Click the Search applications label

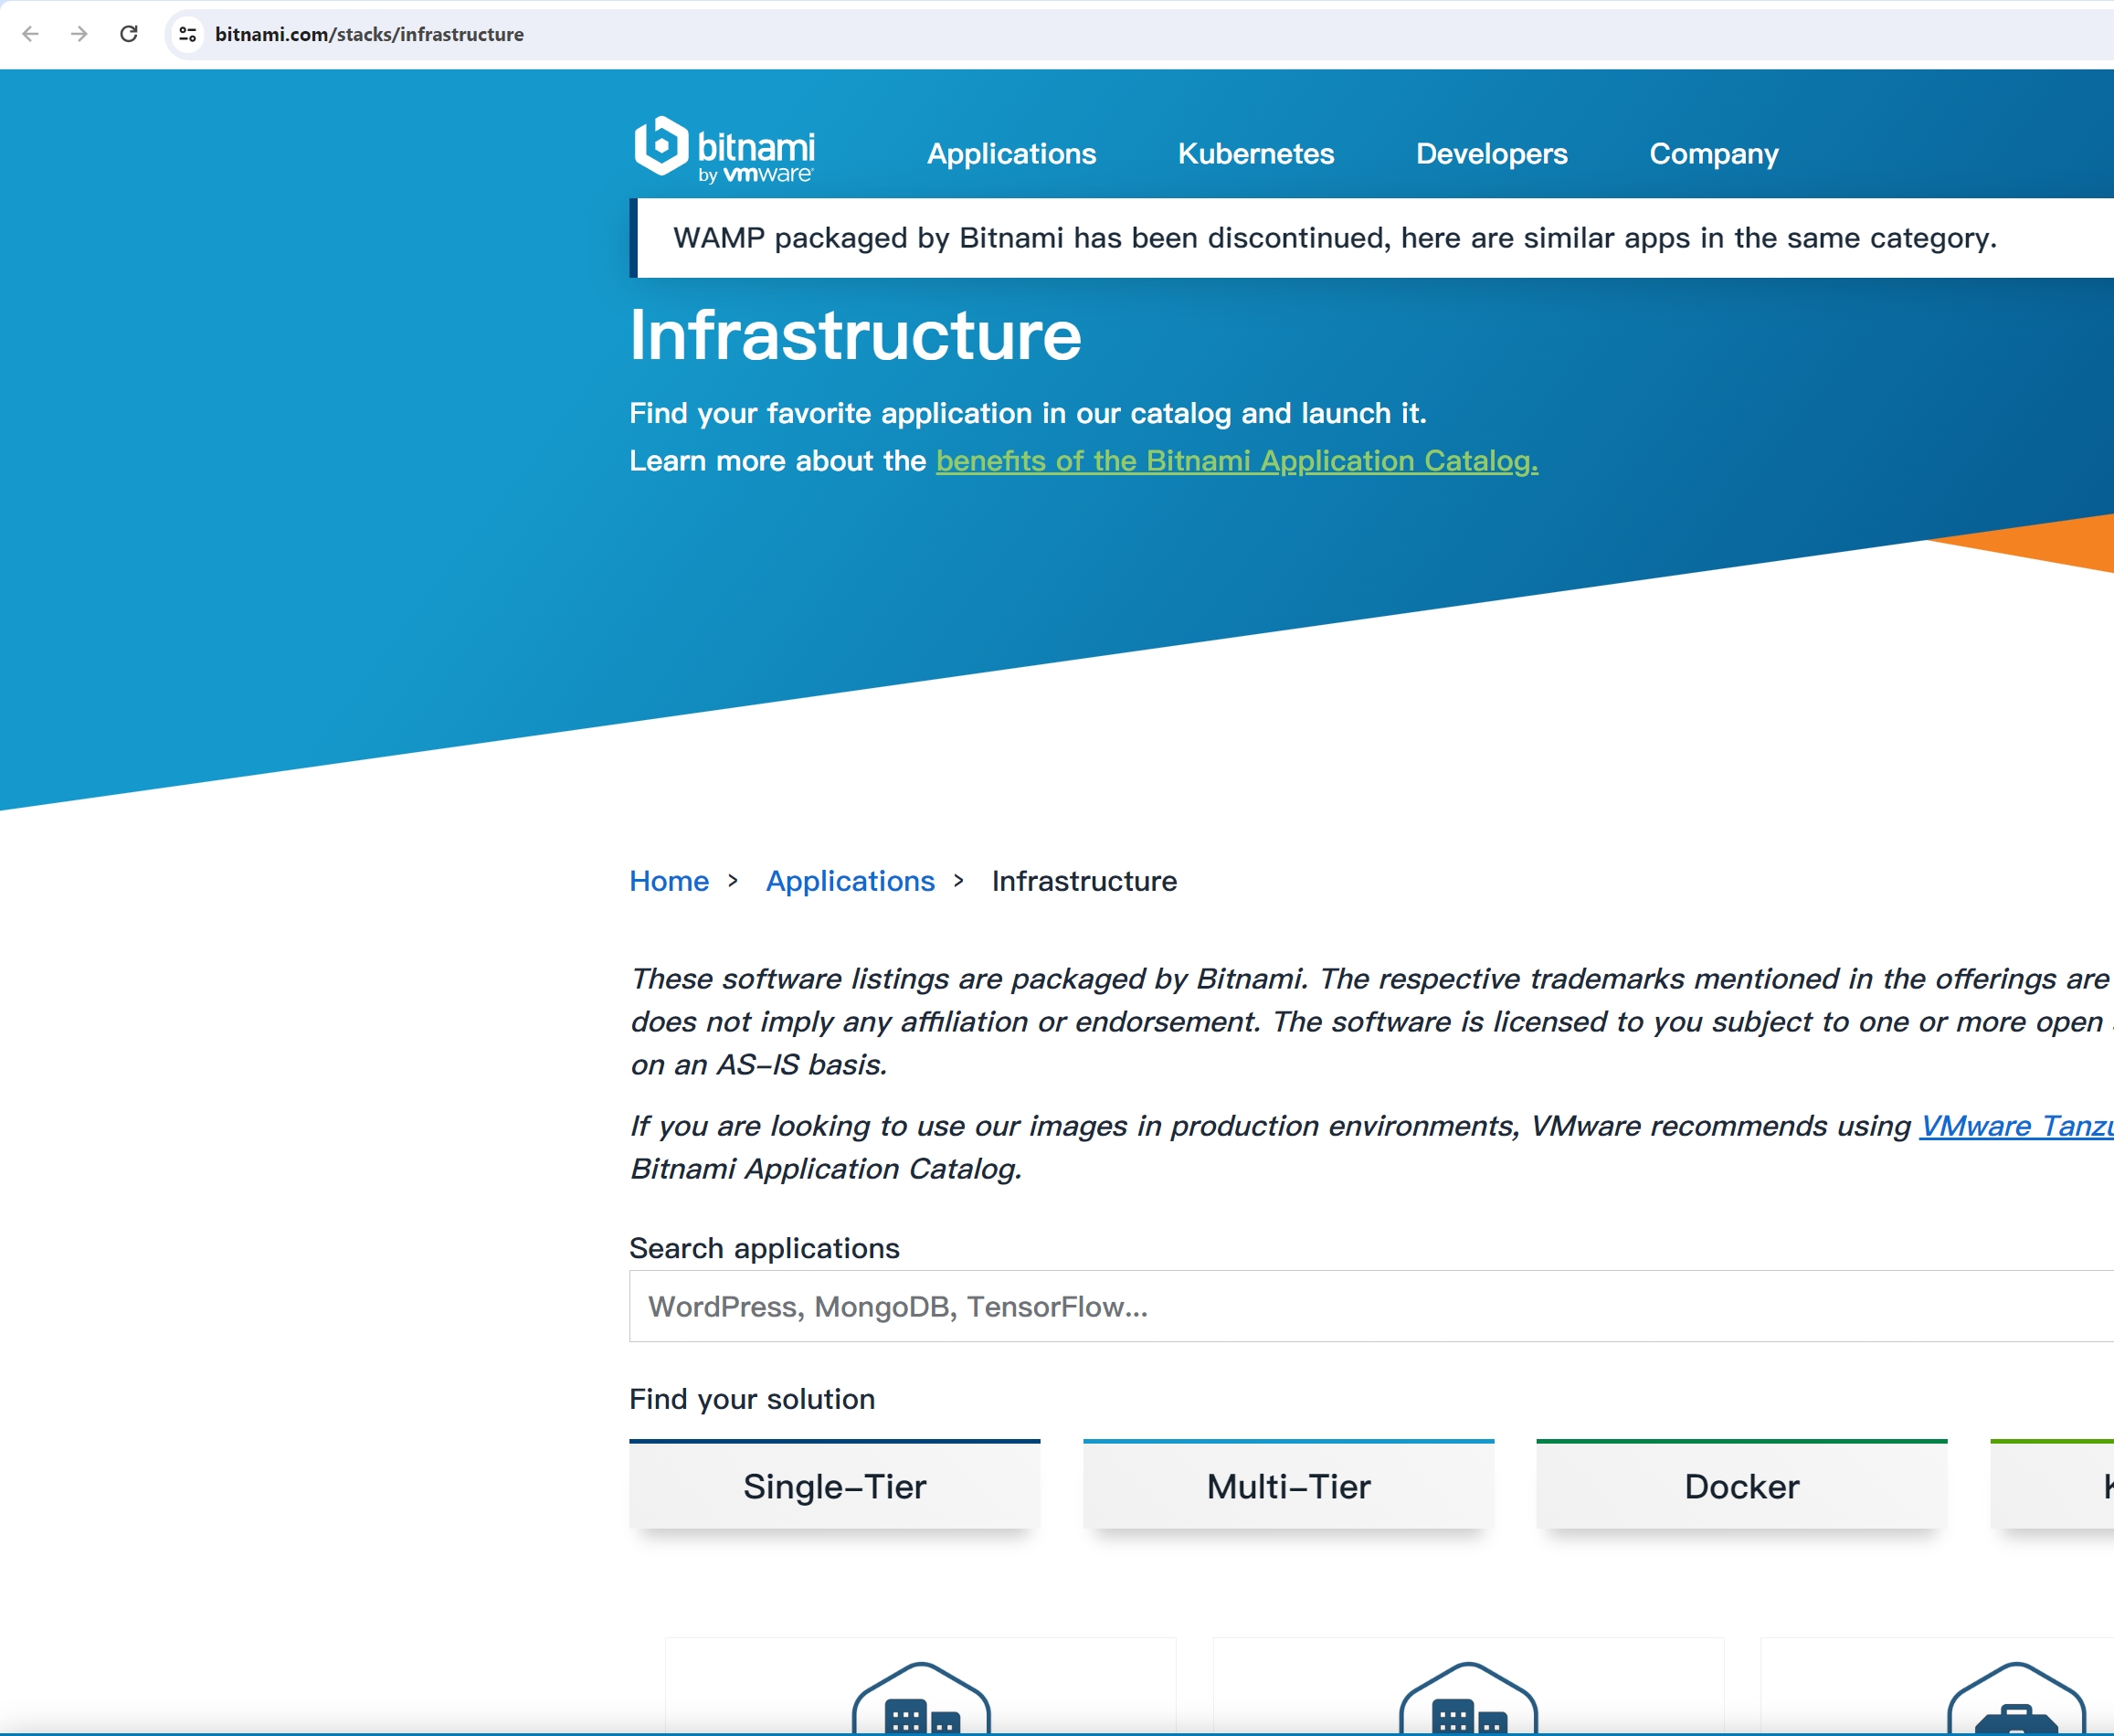click(764, 1248)
